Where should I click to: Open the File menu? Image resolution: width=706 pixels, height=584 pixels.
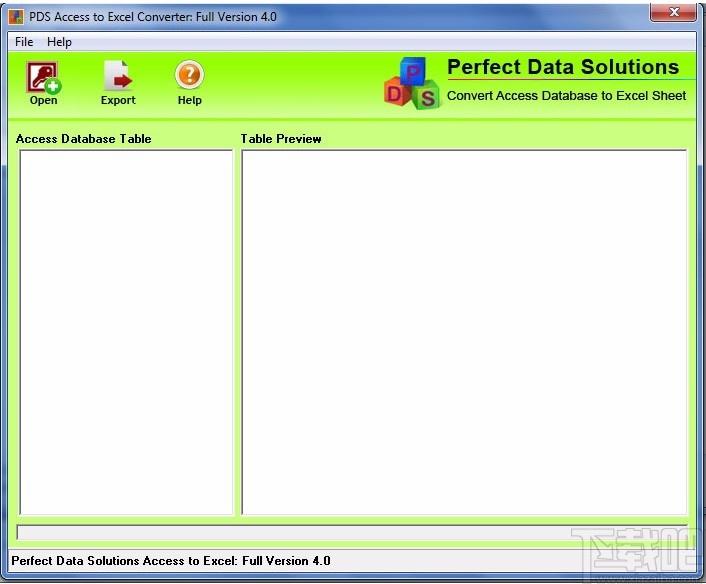pyautogui.click(x=24, y=42)
